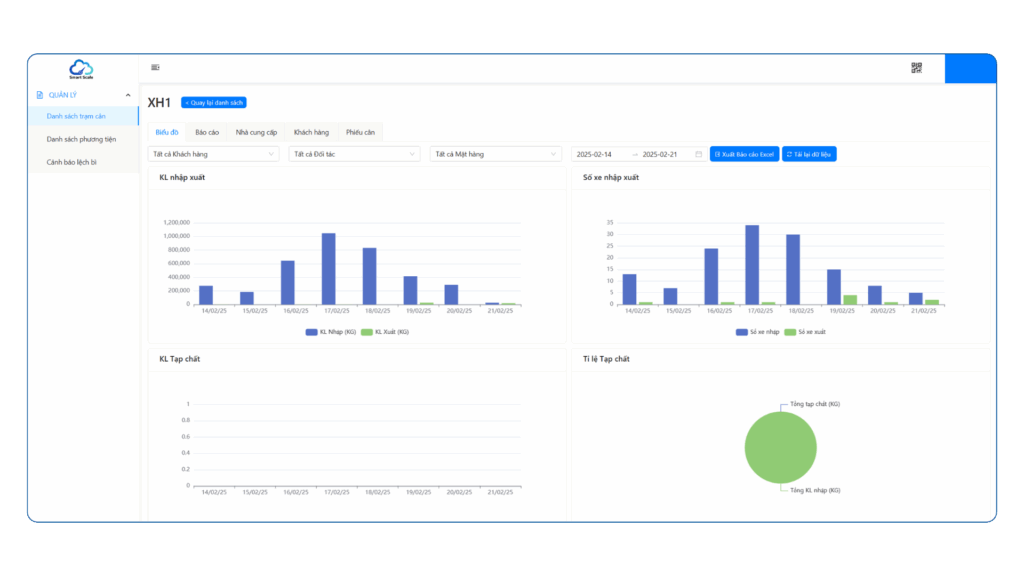The width and height of the screenshot is (1024, 576).
Task: Click the green Tạp chất pie slice
Action: point(780,447)
